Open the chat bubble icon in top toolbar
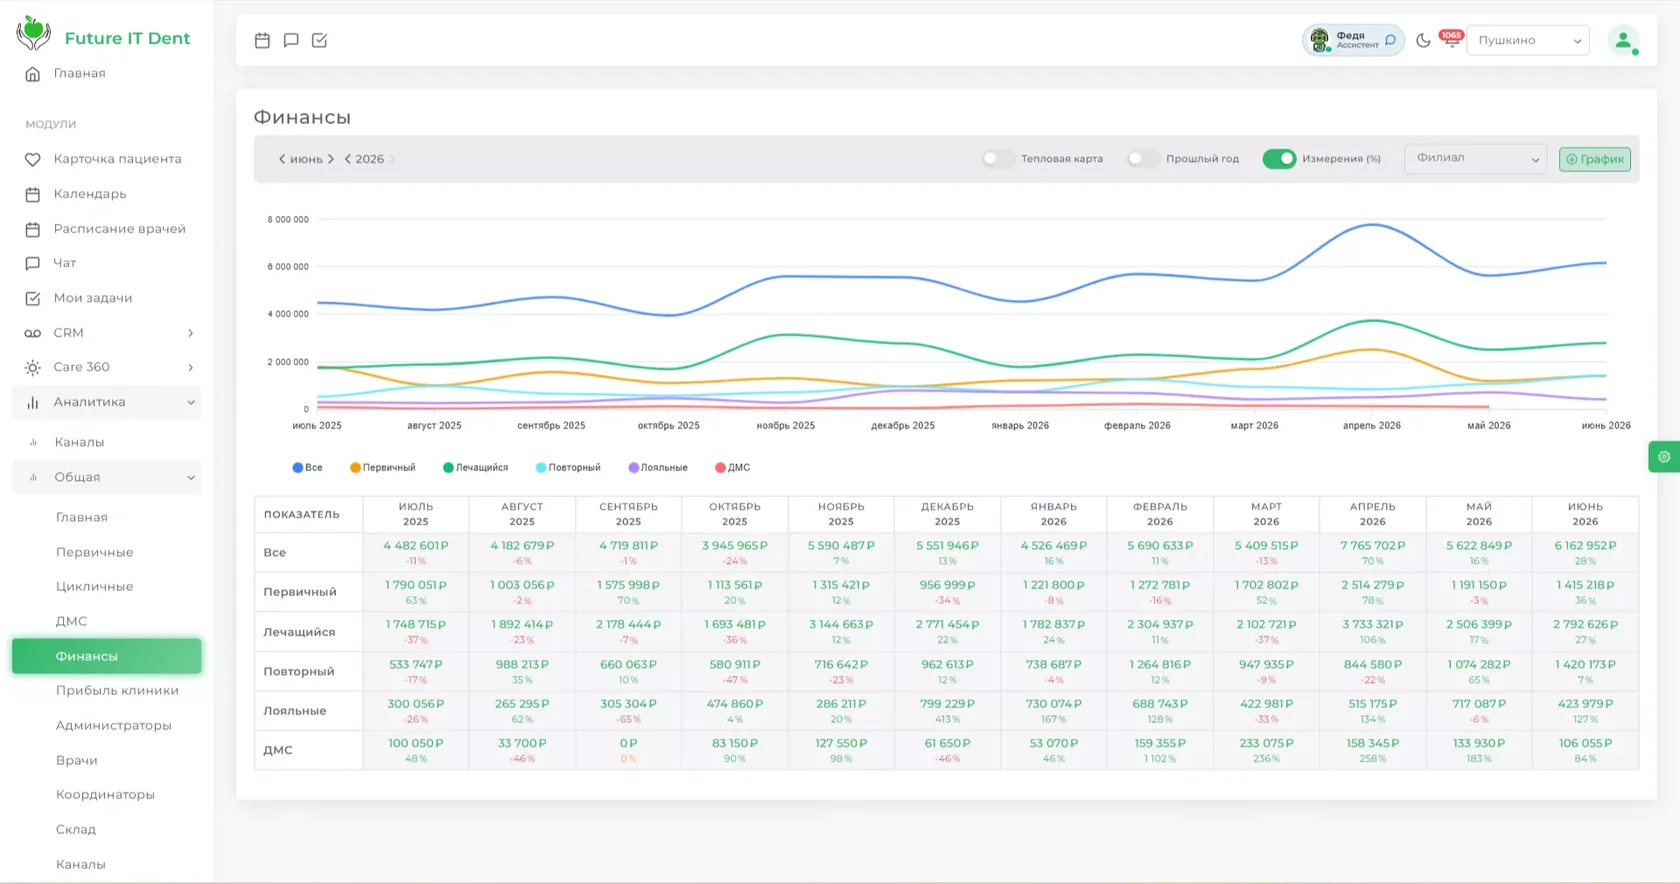 pos(291,40)
